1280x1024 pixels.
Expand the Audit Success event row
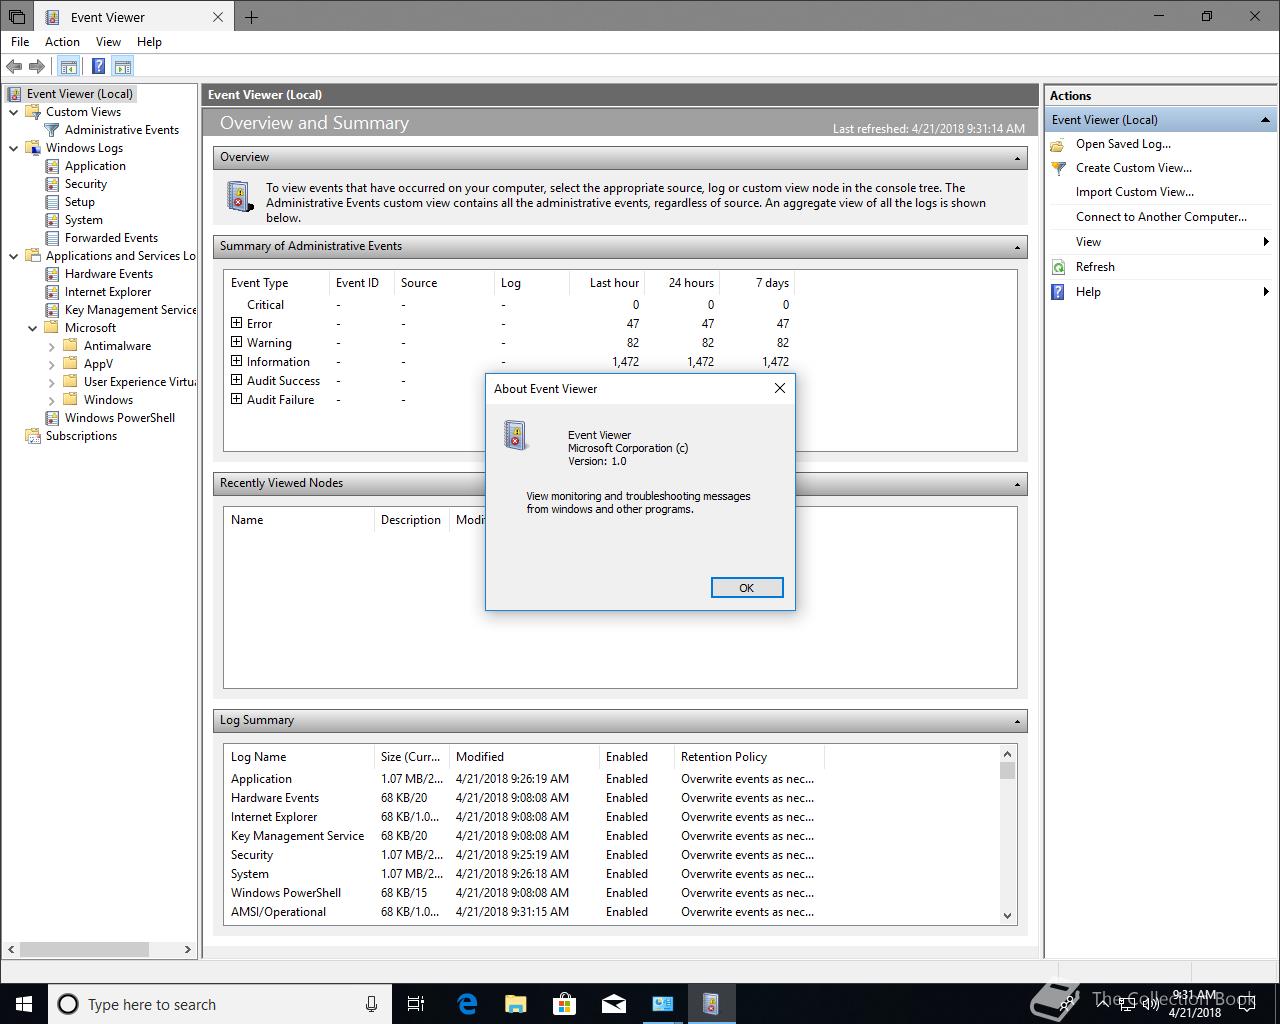[x=237, y=380]
